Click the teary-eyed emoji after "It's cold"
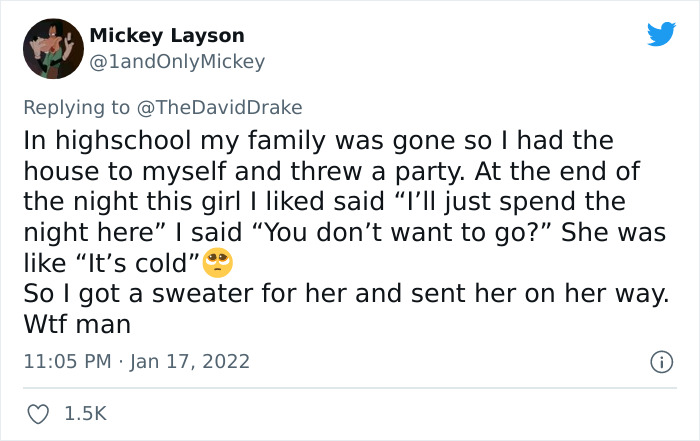 pyautogui.click(x=217, y=264)
